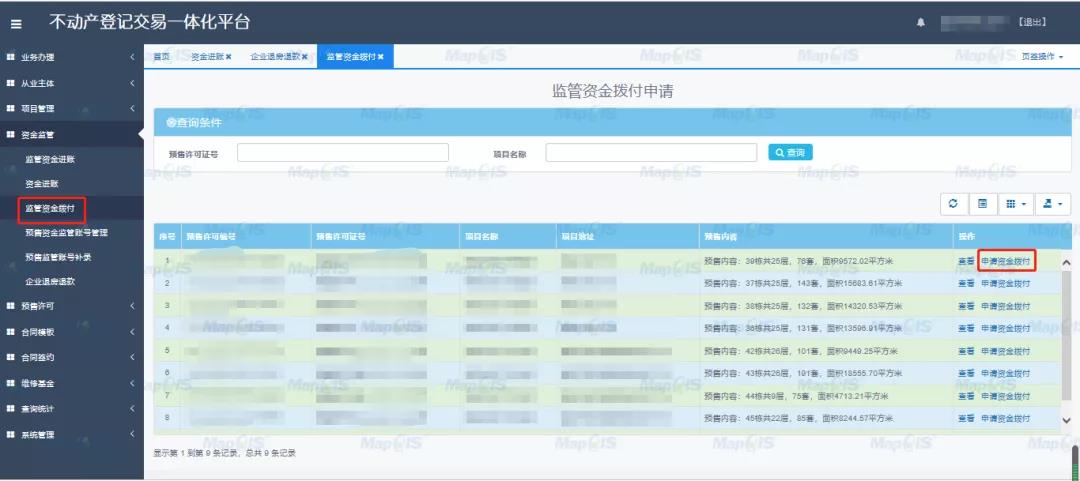Open the notification bell
The image size is (1080, 481).
920,22
